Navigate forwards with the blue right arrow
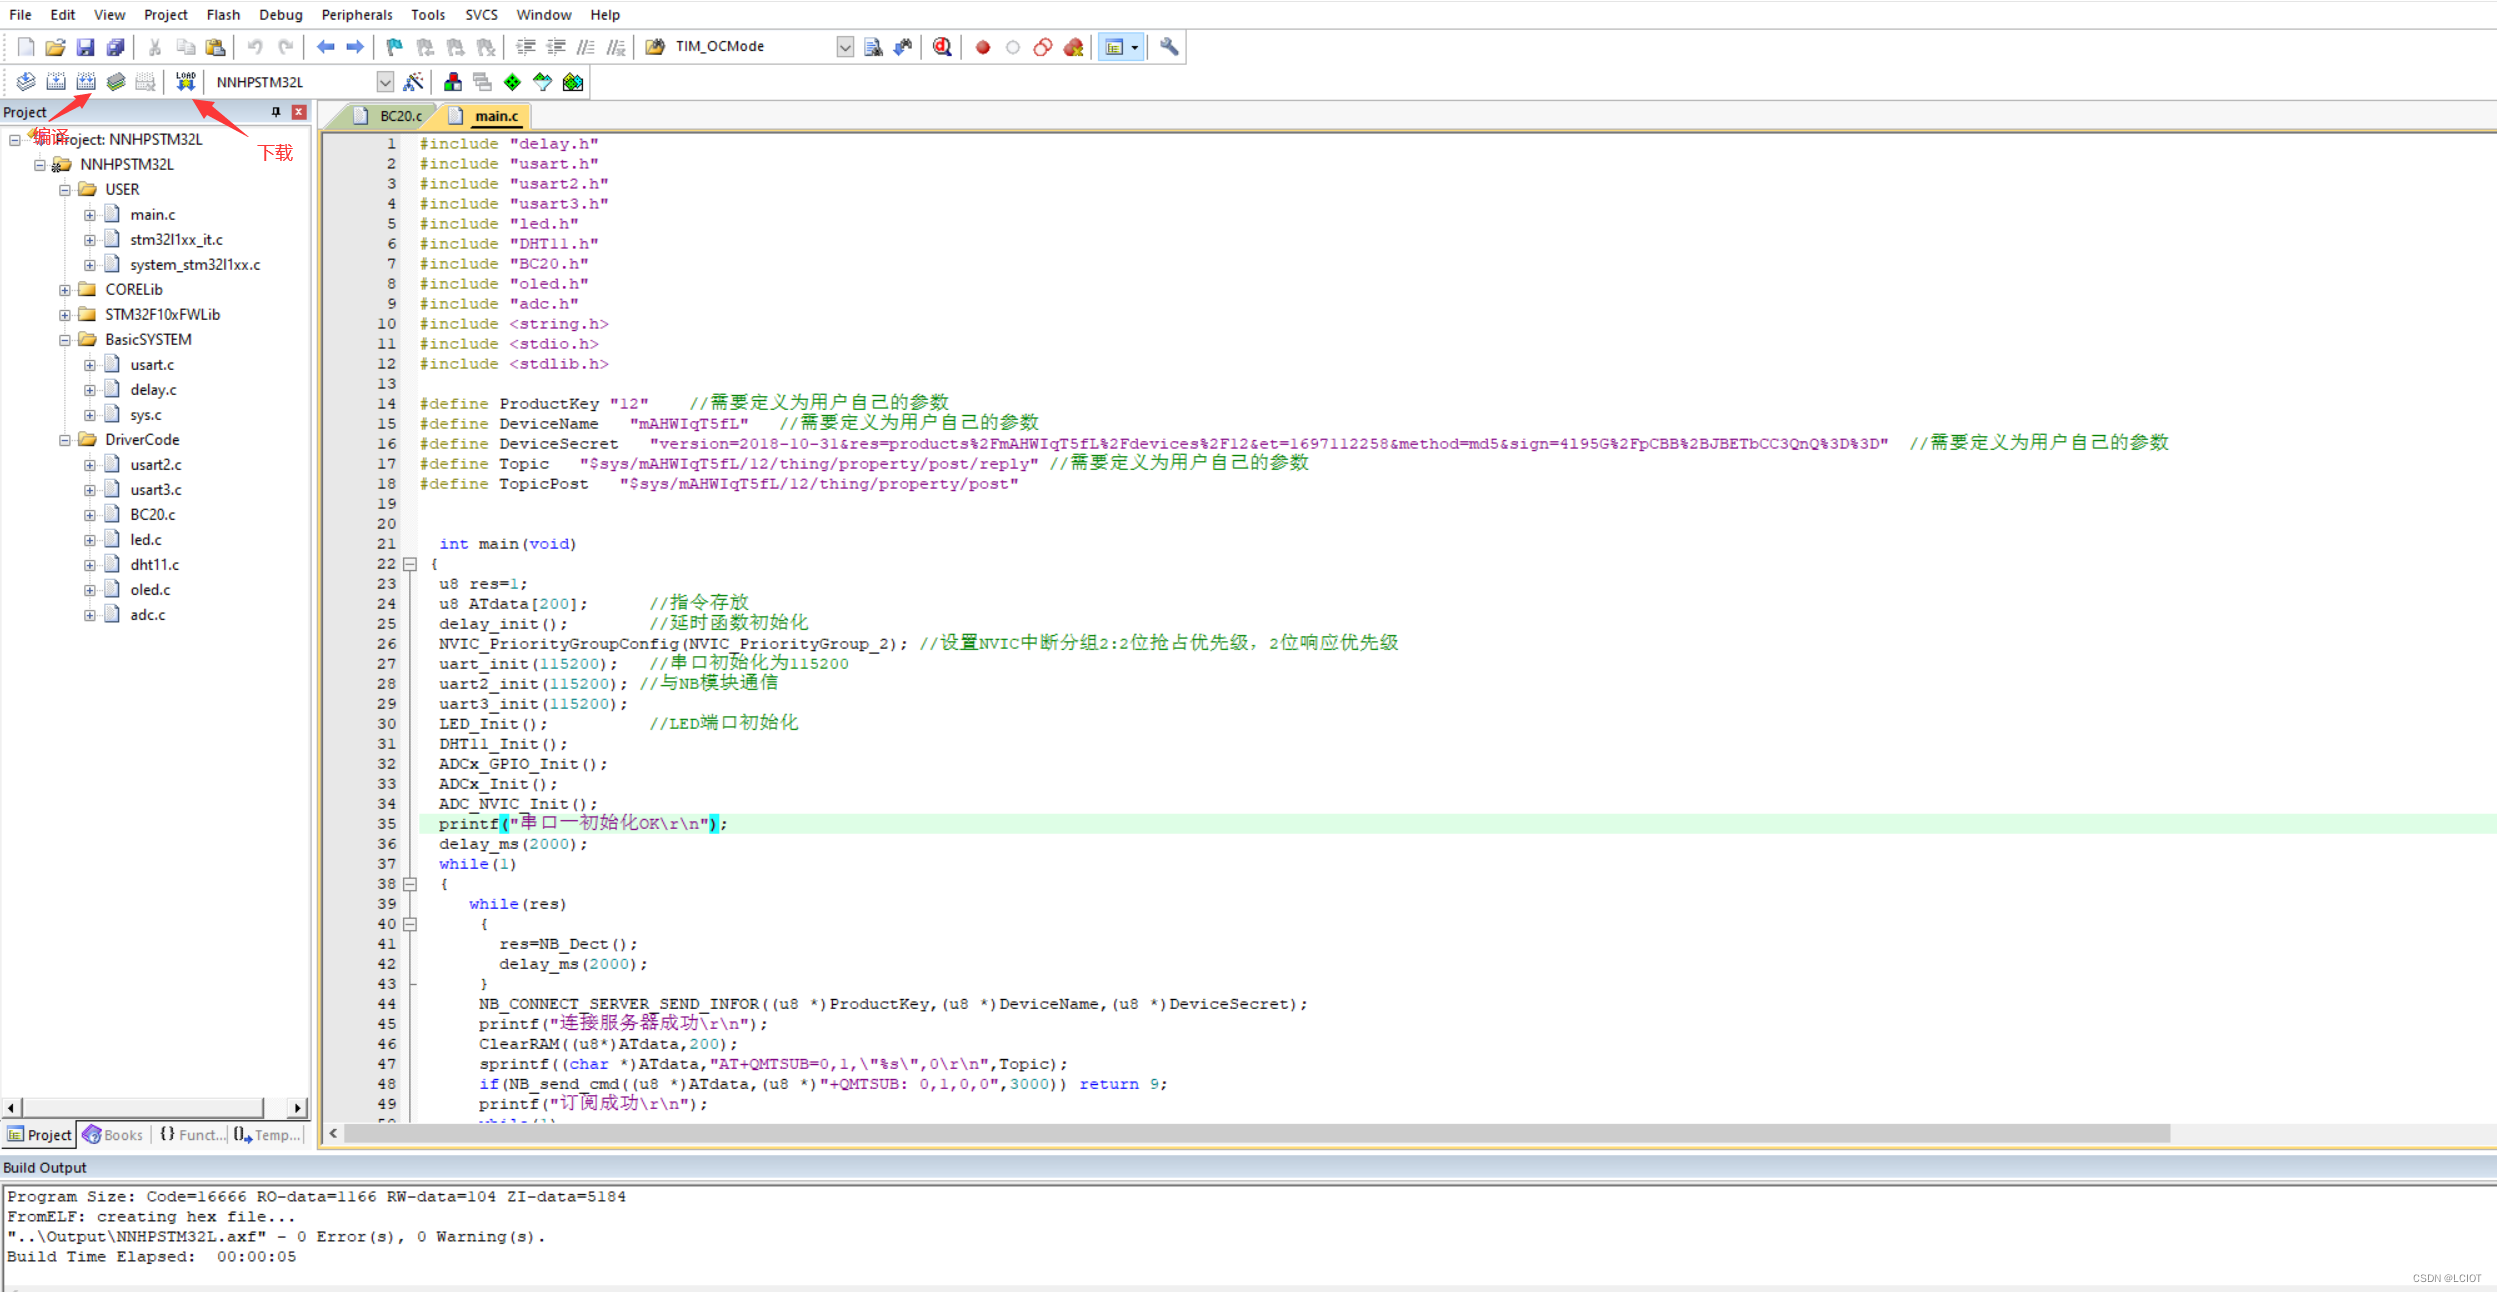The height and width of the screenshot is (1292, 2497). [355, 47]
